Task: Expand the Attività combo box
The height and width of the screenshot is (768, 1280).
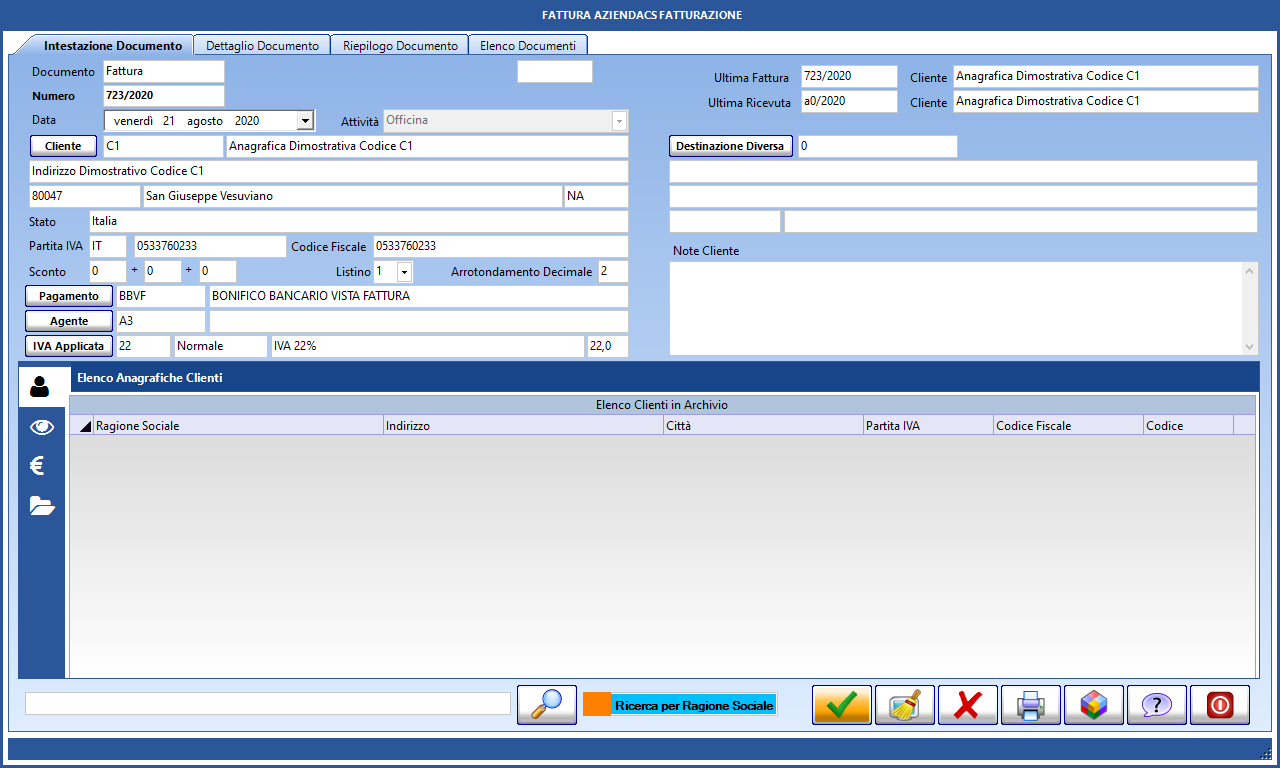Action: tap(620, 120)
